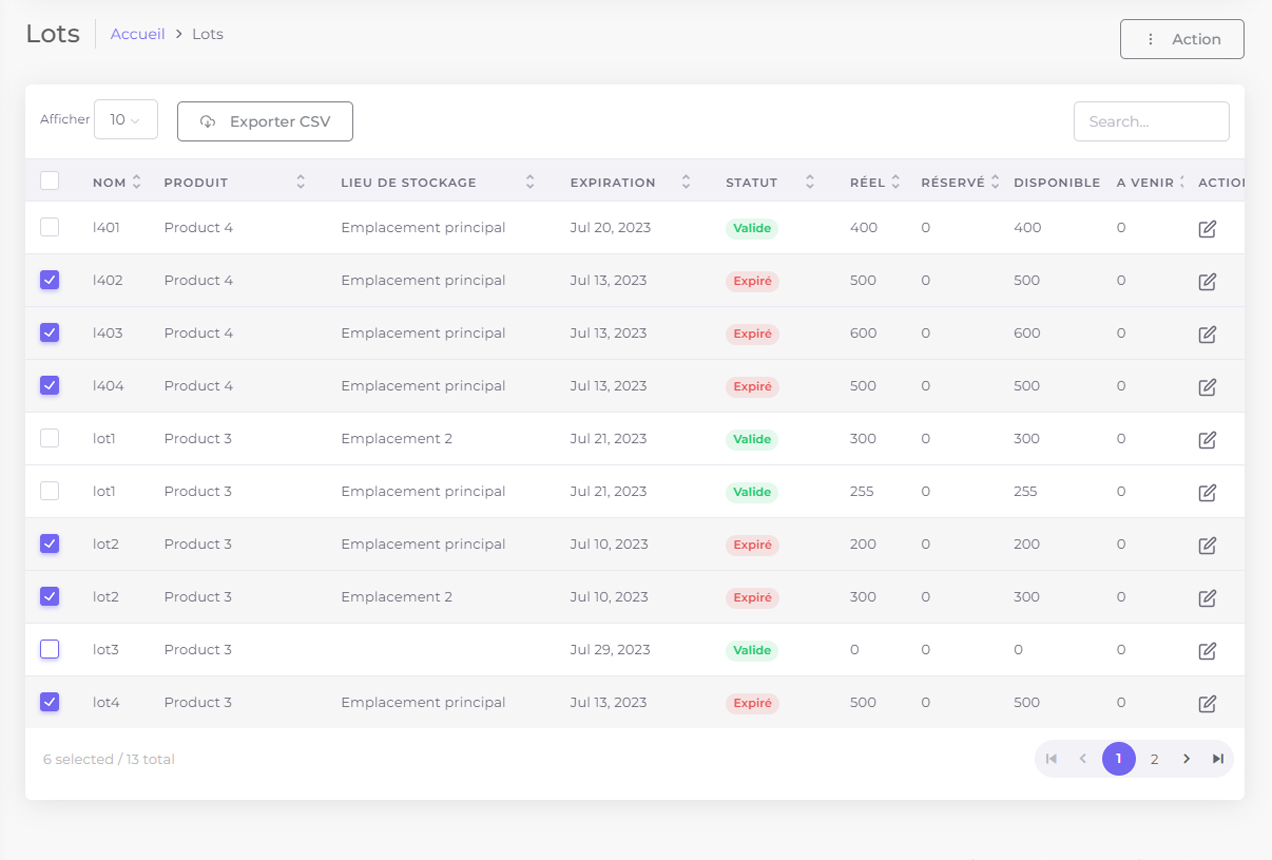Edit lot2 with real quantity 200
The width and height of the screenshot is (1272, 860).
(1207, 545)
